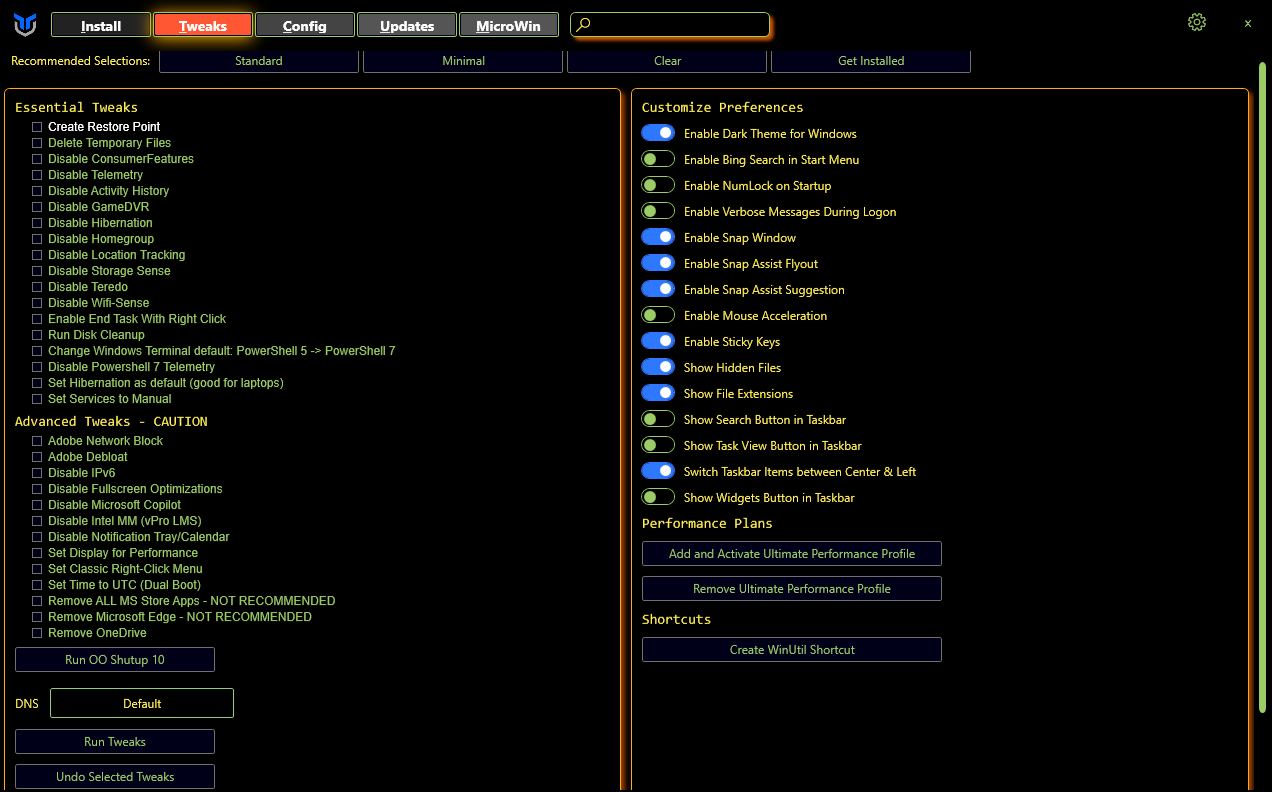Check Disable Homegroup
This screenshot has width=1272, height=792.
point(37,239)
